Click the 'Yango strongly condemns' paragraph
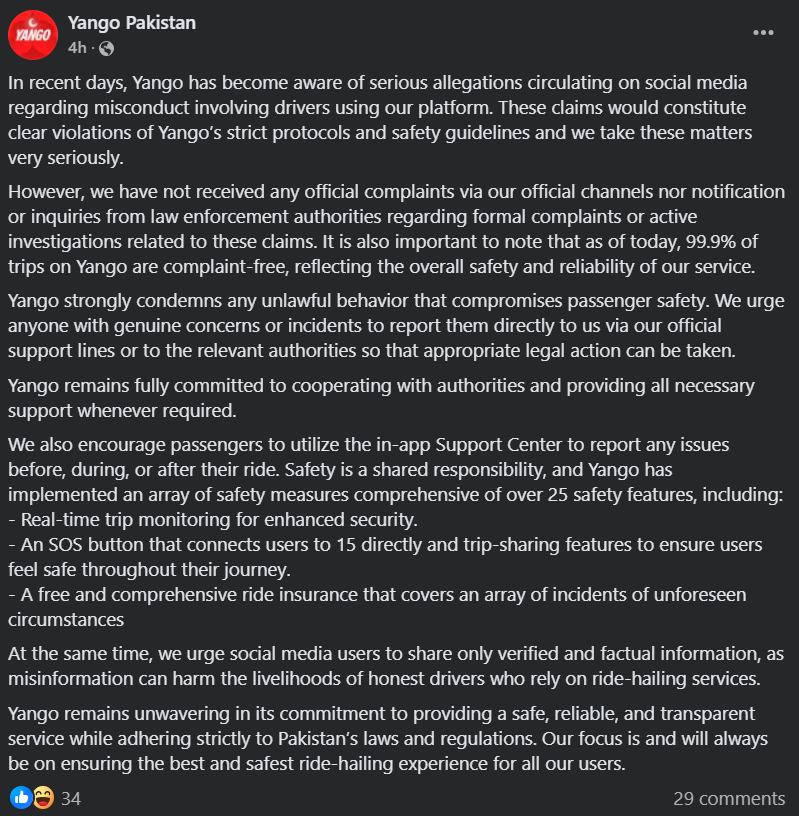Viewport: 799px width, 816px height. [396, 326]
